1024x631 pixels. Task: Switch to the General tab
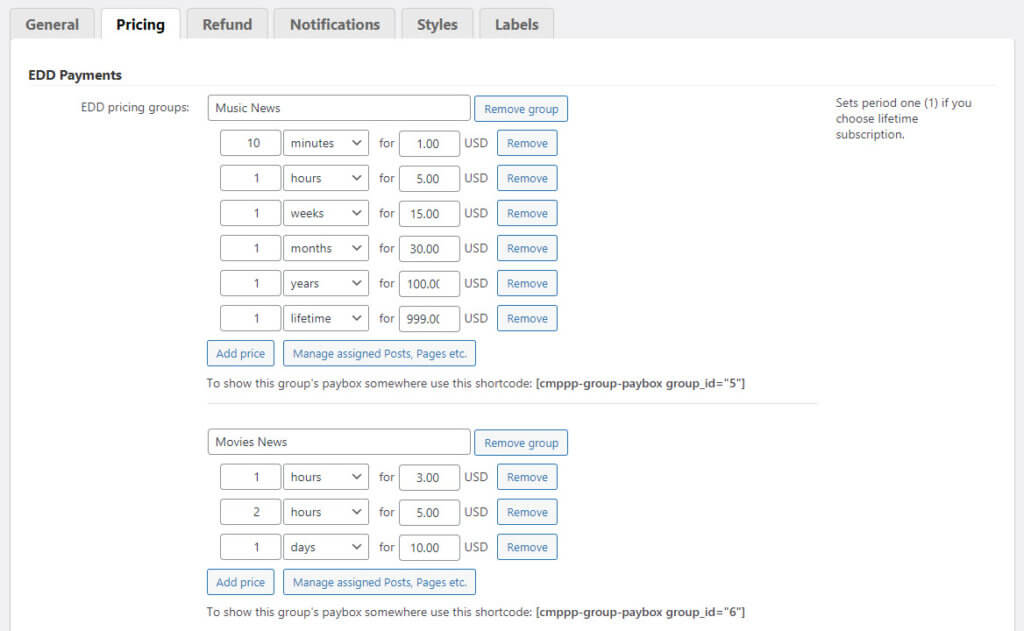52,24
